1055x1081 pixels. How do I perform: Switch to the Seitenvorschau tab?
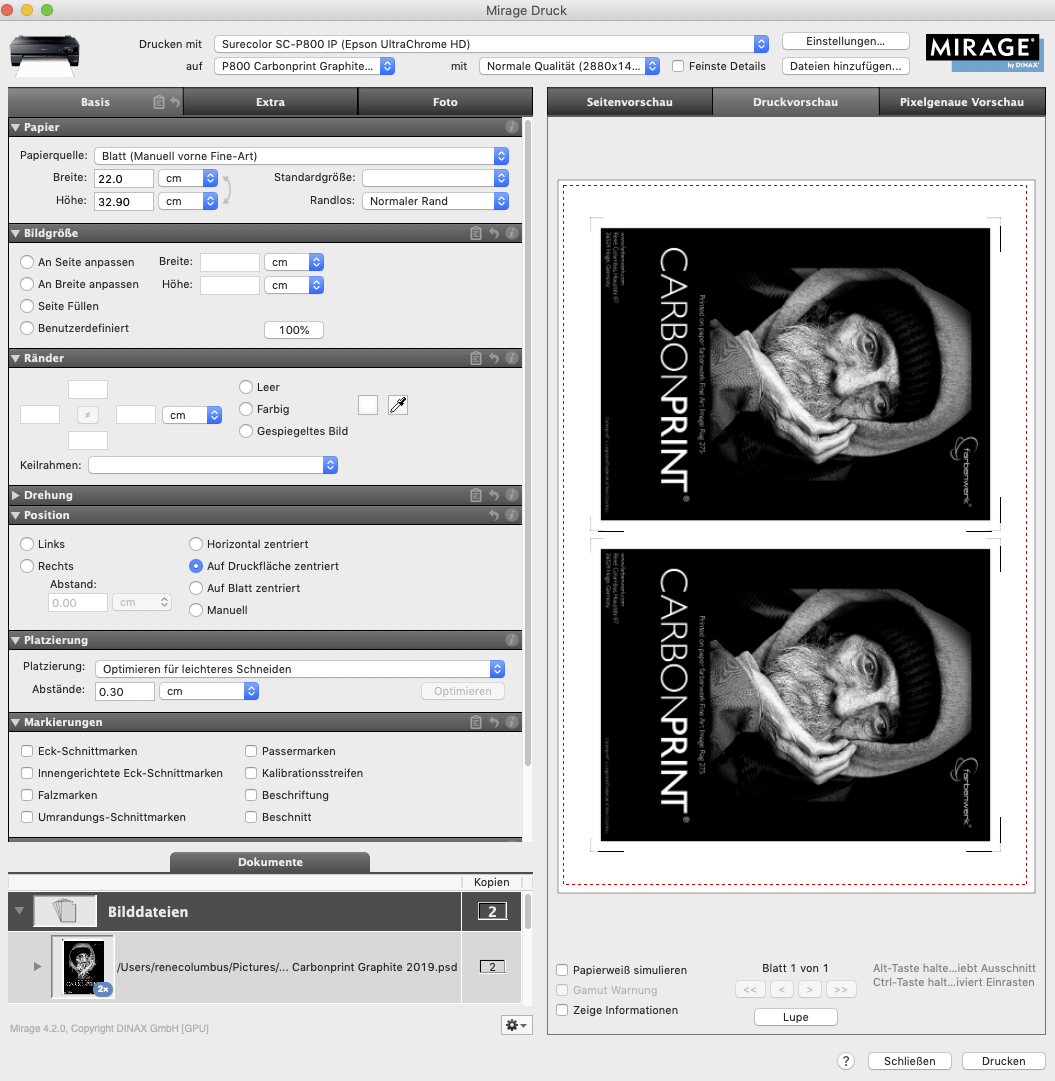(630, 102)
